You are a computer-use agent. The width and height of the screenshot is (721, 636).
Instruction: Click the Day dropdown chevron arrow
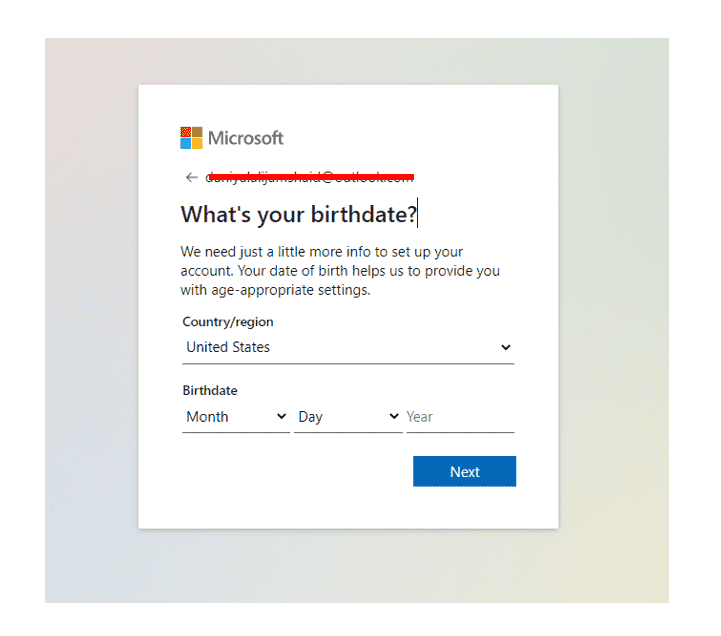[x=393, y=417]
